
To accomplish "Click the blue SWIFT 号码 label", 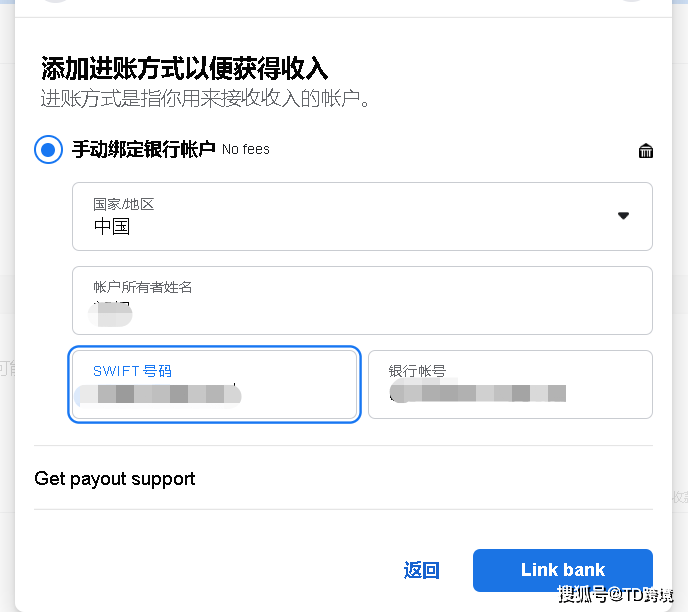I will [x=132, y=371].
